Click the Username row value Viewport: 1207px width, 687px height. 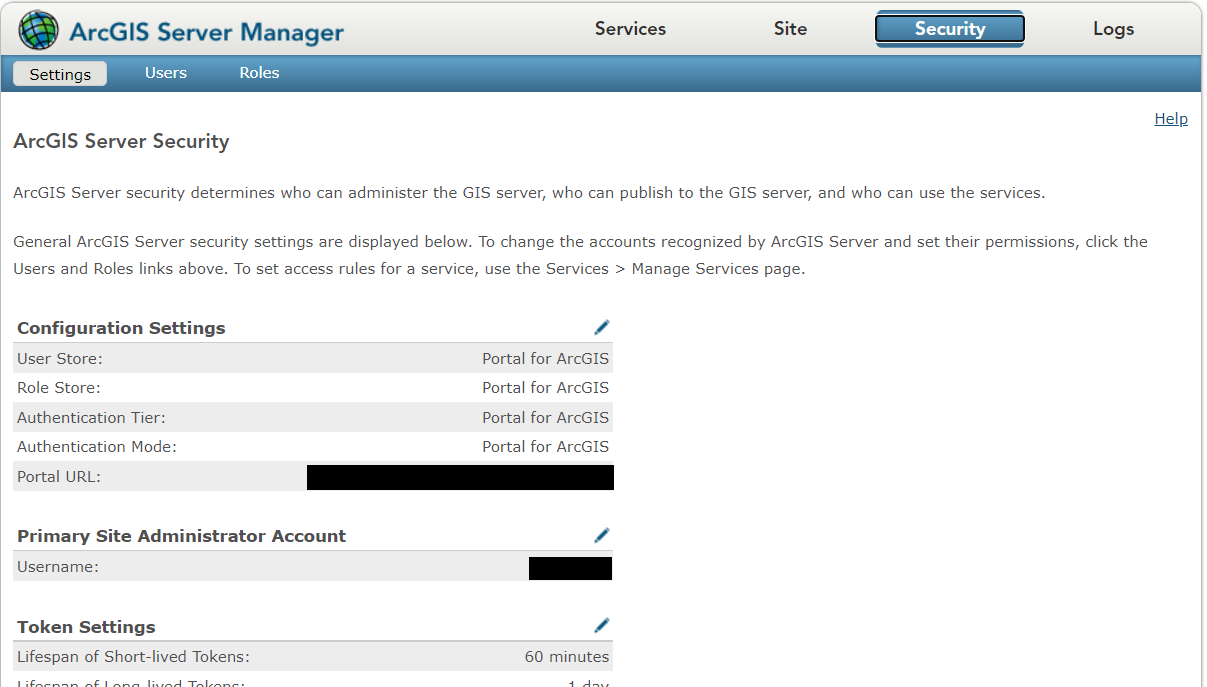[x=570, y=568]
